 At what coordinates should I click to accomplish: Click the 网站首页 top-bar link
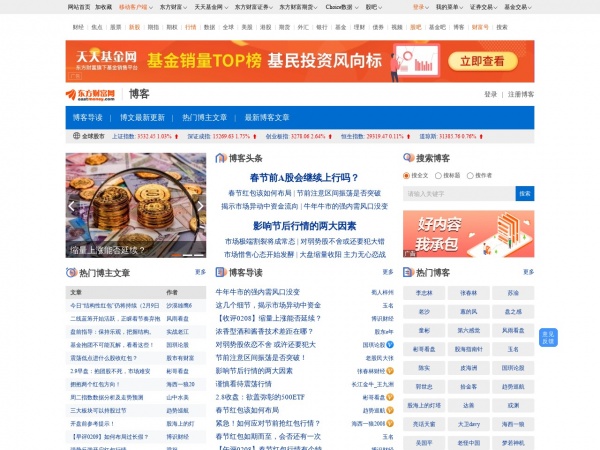(79, 7)
